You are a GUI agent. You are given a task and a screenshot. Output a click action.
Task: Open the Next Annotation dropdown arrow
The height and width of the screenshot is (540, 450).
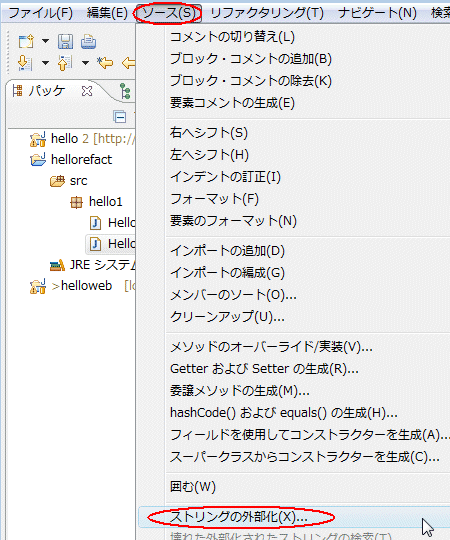[x=45, y=63]
